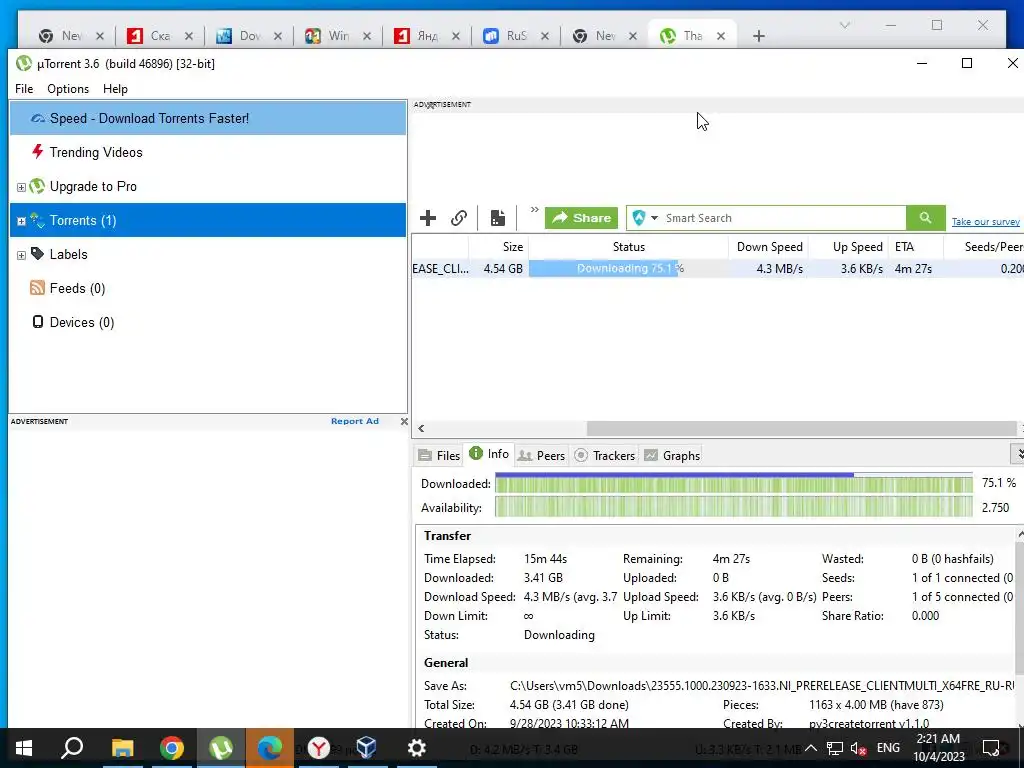Viewport: 1024px width, 768px height.
Task: Sort by Down Speed column header
Action: (769, 247)
